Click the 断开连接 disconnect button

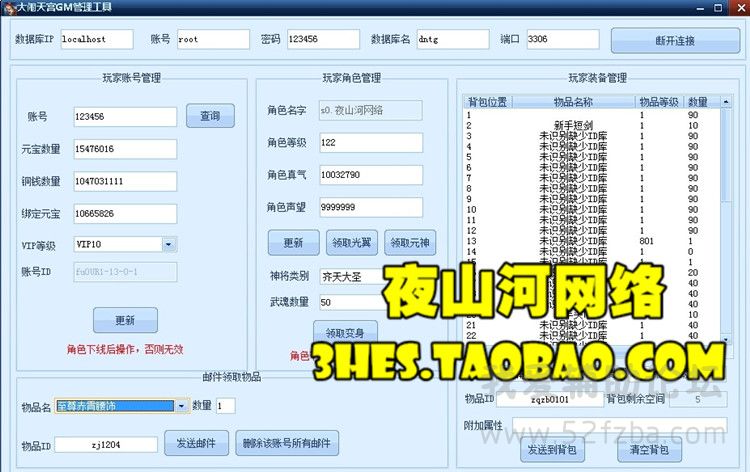[x=675, y=41]
